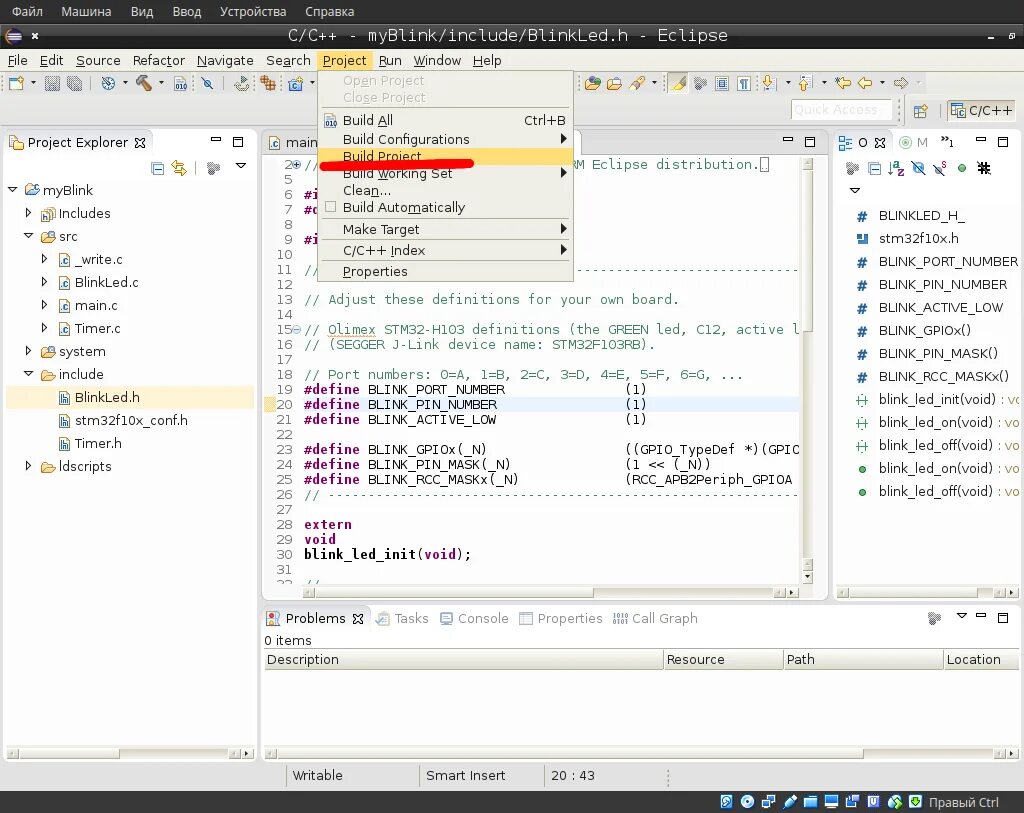Select Build Project menu entry
The image size is (1024, 813).
(445, 156)
